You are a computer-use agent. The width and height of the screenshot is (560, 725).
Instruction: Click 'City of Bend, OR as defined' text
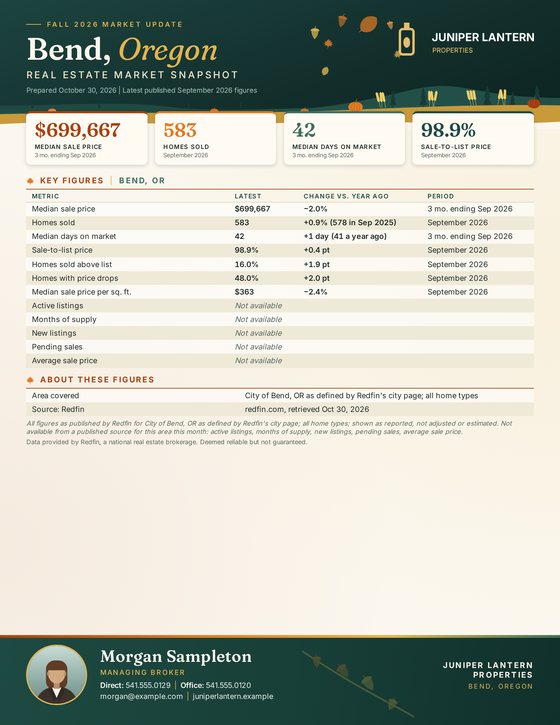point(361,396)
